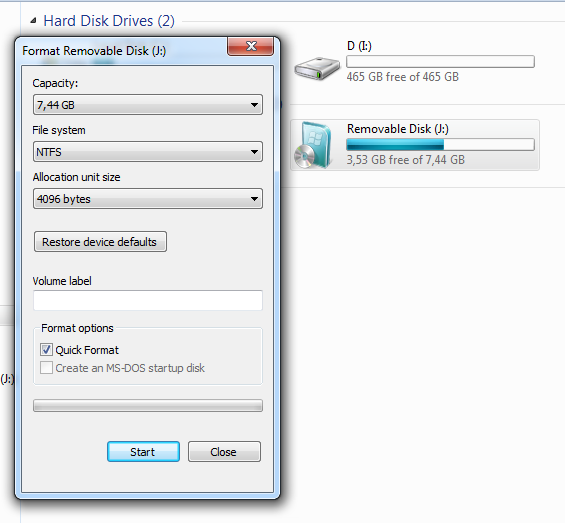Click the 'Removable Disk (J:)' drive name
The image size is (565, 523).
pyautogui.click(x=398, y=129)
